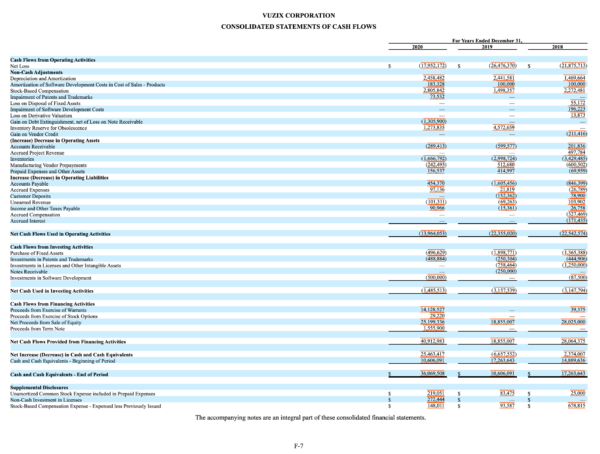Click 'Cash and Cash Equivalents - Beginning of Period'
The image size is (600, 454).
[x=62, y=361]
